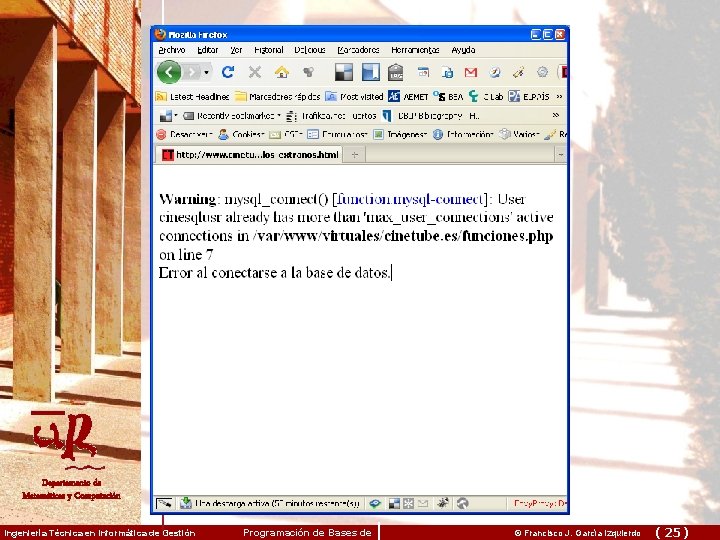Screen dimensions: 720x540
Task: Click the compass toolbar icon
Action: click(x=495, y=72)
